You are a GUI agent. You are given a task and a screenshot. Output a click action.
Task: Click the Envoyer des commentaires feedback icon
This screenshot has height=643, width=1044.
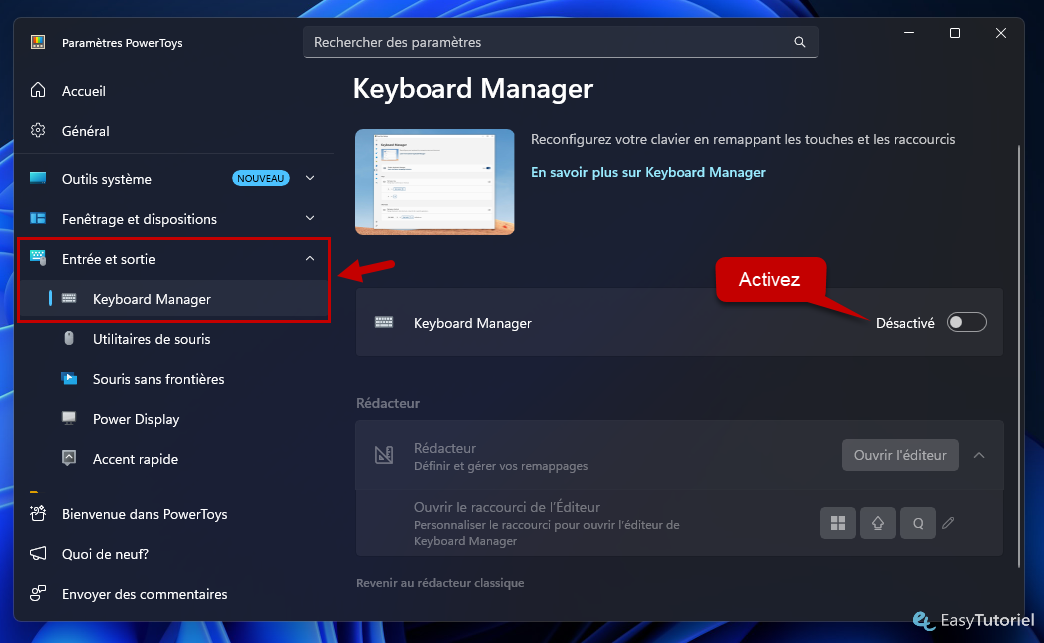pyautogui.click(x=38, y=593)
